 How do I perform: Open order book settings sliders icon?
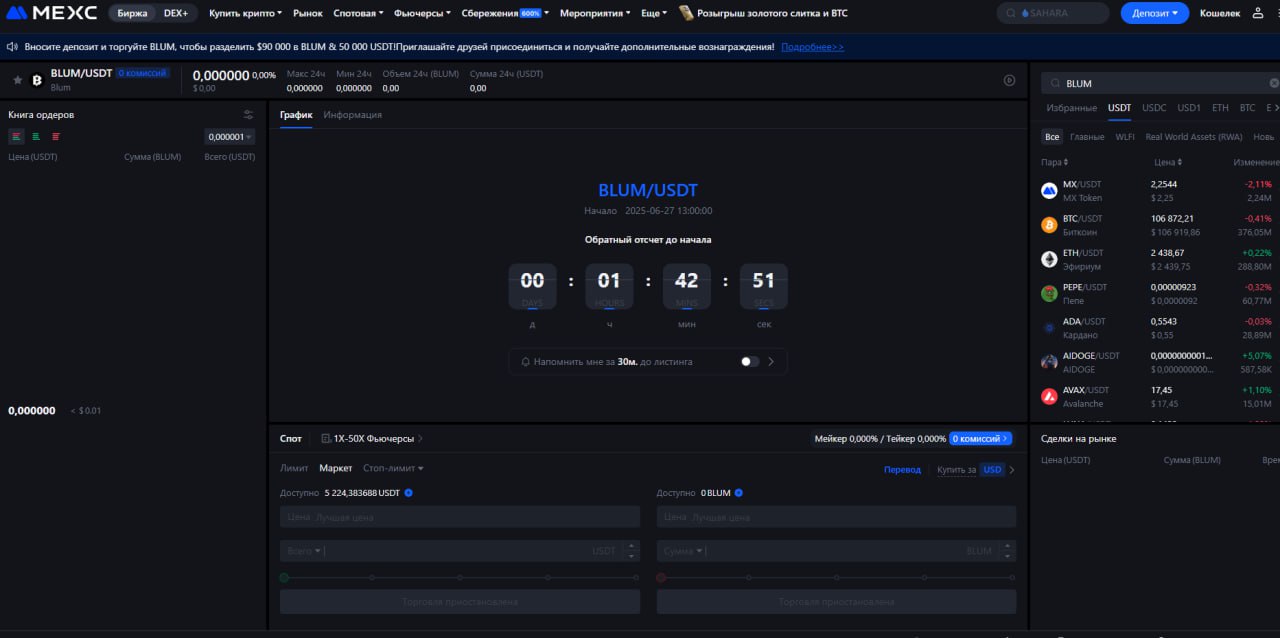(x=248, y=115)
